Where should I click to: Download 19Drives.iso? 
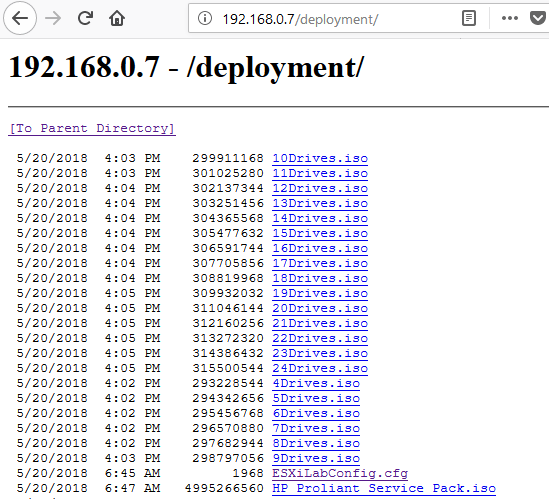(320, 293)
